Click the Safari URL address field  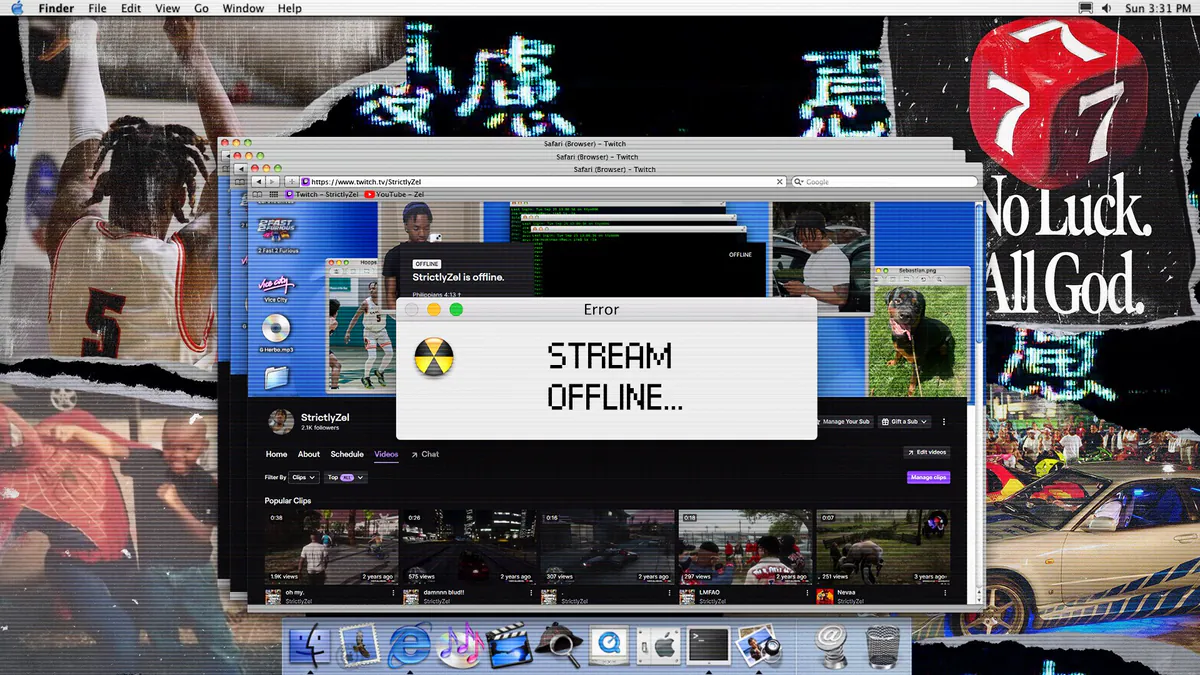click(544, 182)
